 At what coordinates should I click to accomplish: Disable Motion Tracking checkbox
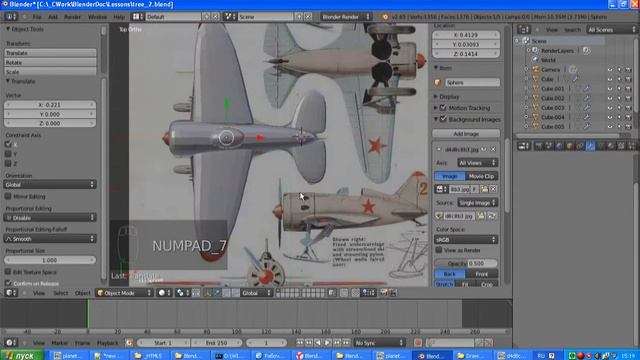pos(443,108)
